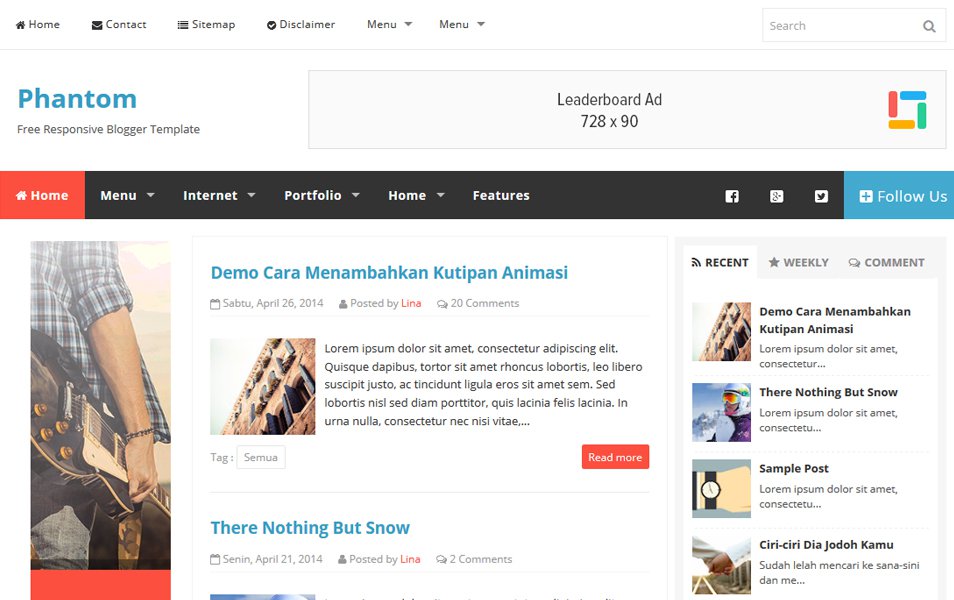Viewport: 954px width, 600px height.
Task: Open sidebar Sample Post link
Action: click(793, 469)
